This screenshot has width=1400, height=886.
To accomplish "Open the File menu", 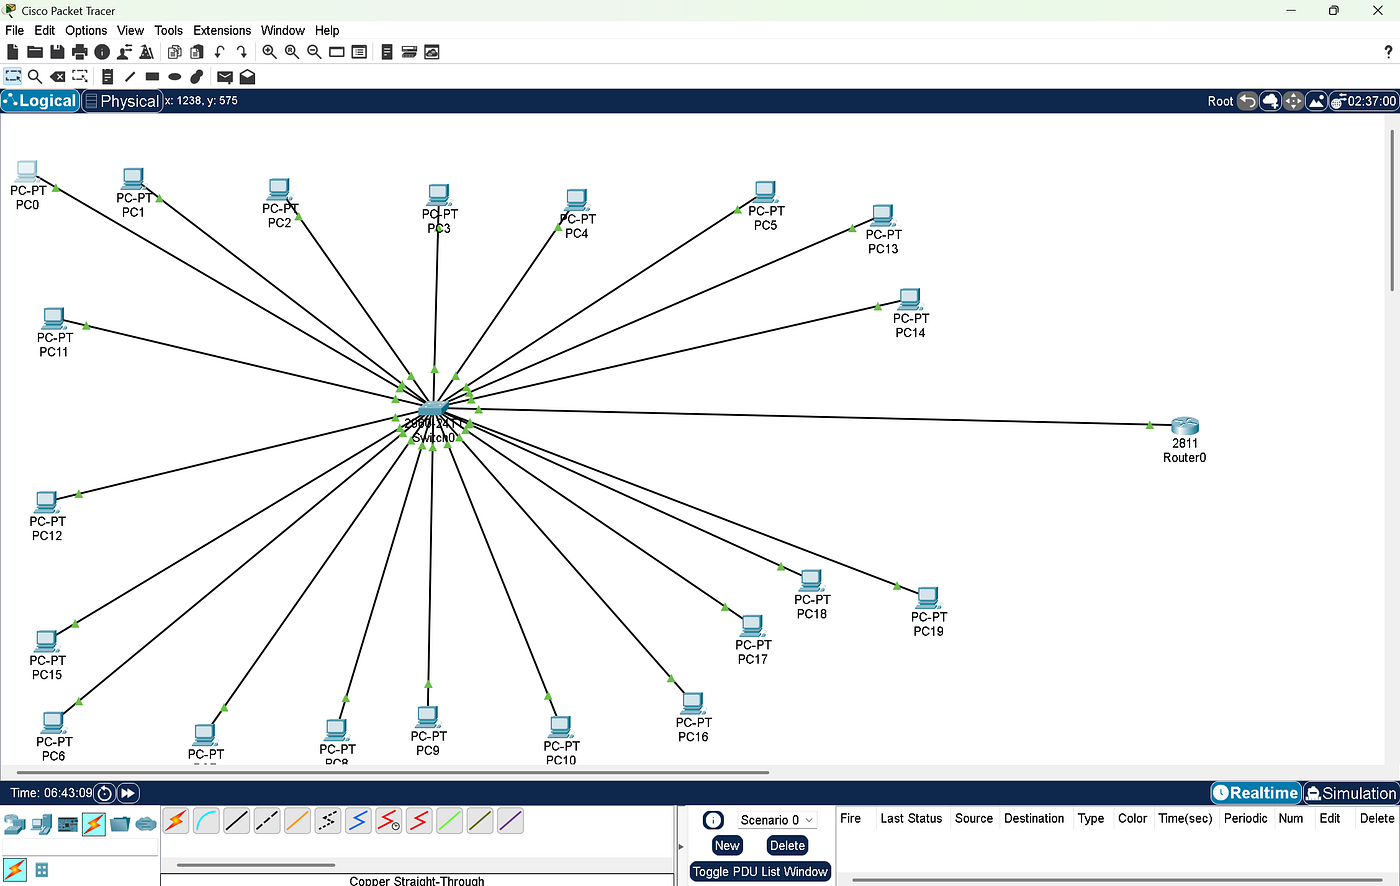I will (x=14, y=30).
